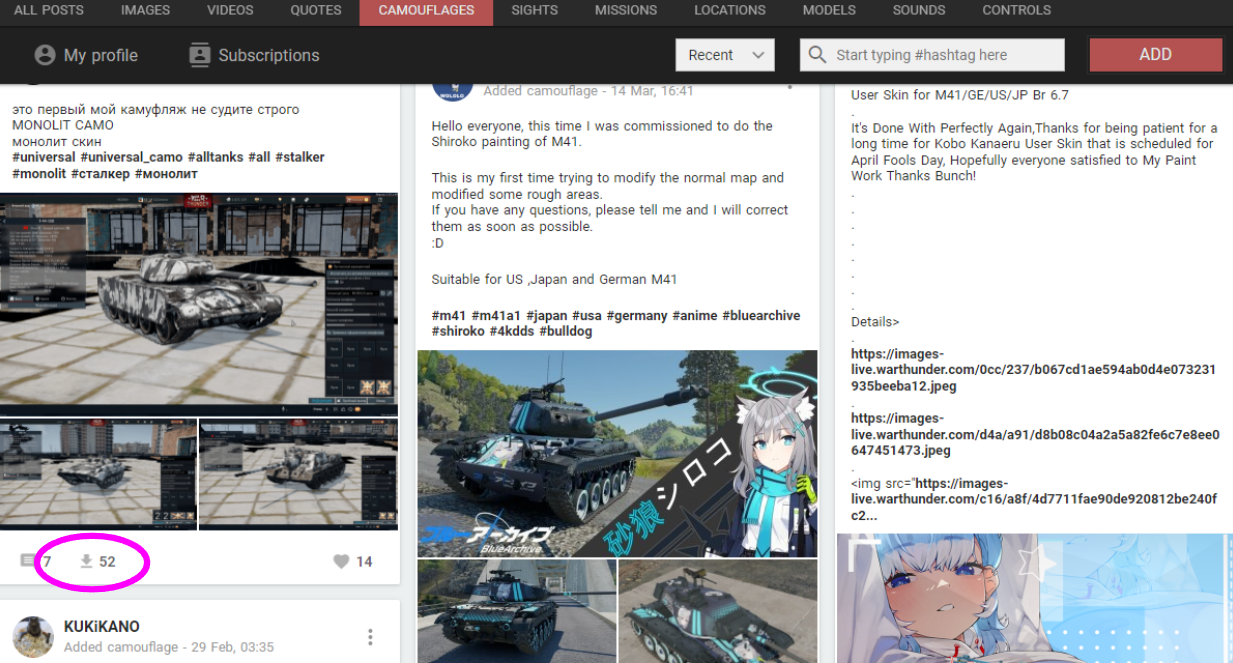Open image link ending 647451473.jpeg
The height and width of the screenshot is (663, 1233).
[1035, 434]
